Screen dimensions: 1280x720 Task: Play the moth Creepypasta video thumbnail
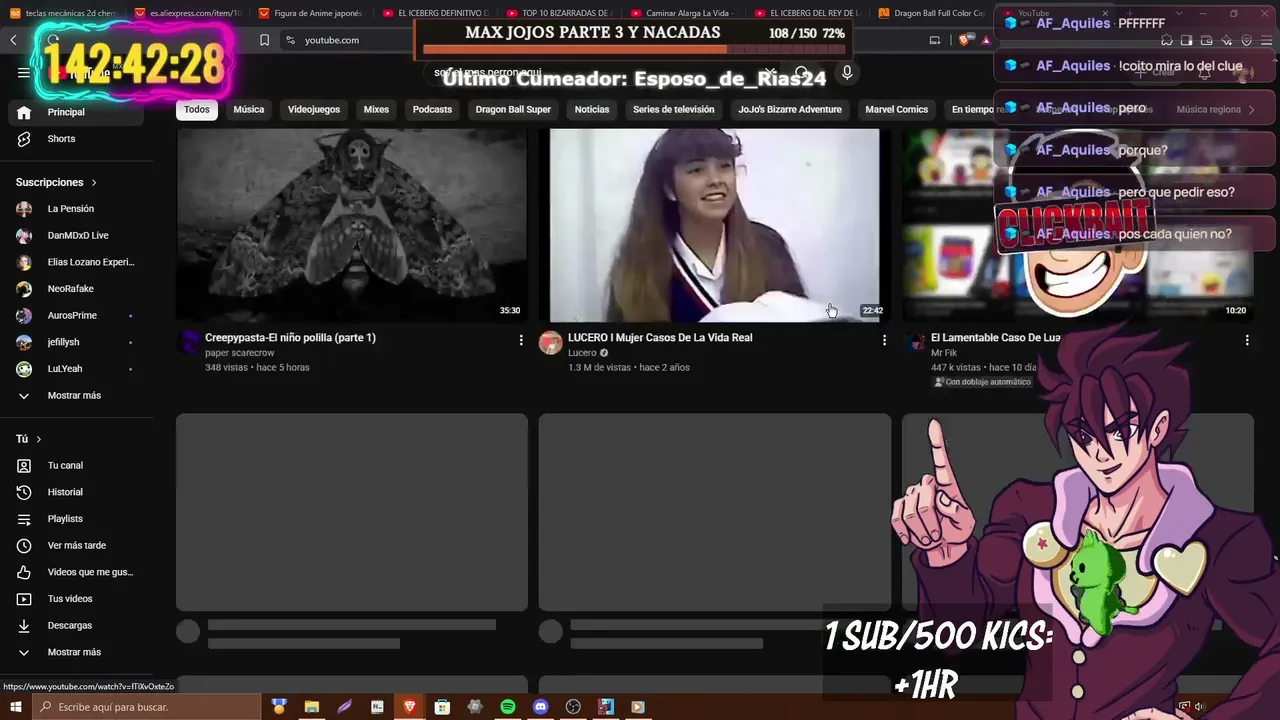click(x=352, y=225)
